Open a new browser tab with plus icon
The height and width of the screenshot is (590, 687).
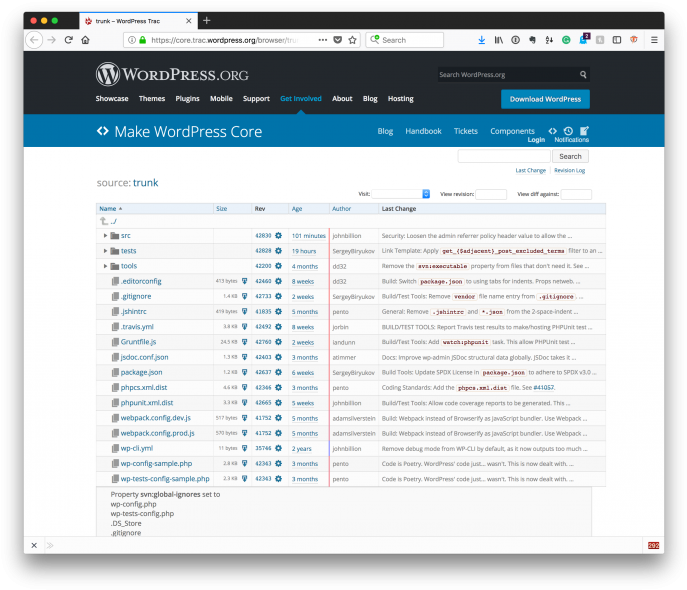click(207, 21)
